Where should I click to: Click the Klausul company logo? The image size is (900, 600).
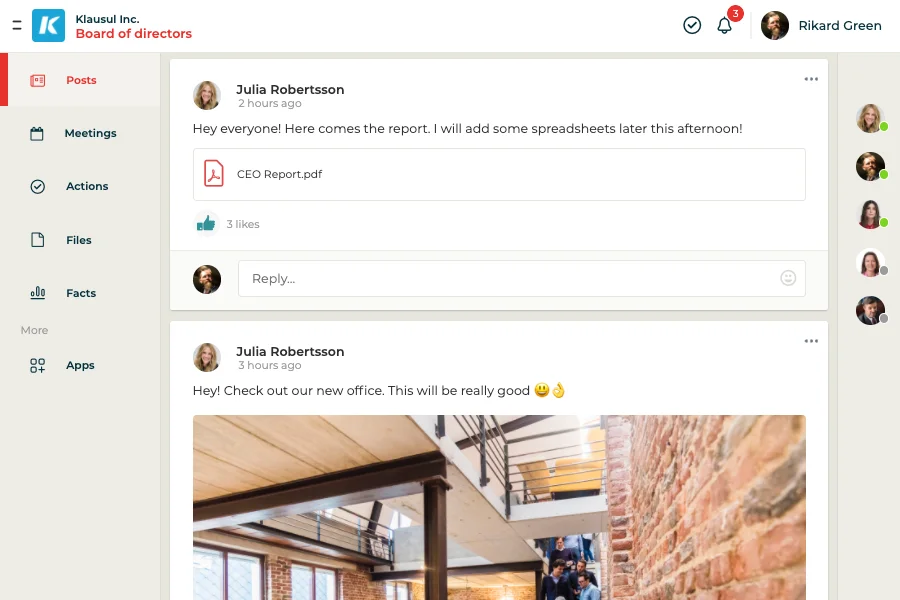click(x=48, y=25)
